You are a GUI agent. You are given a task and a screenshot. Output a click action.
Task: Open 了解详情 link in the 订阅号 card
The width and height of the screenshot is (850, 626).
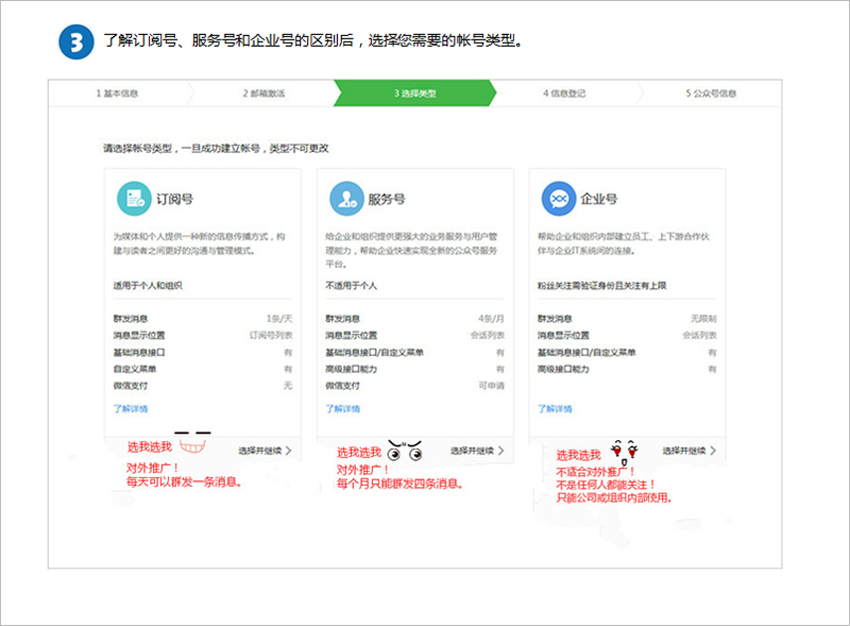131,409
